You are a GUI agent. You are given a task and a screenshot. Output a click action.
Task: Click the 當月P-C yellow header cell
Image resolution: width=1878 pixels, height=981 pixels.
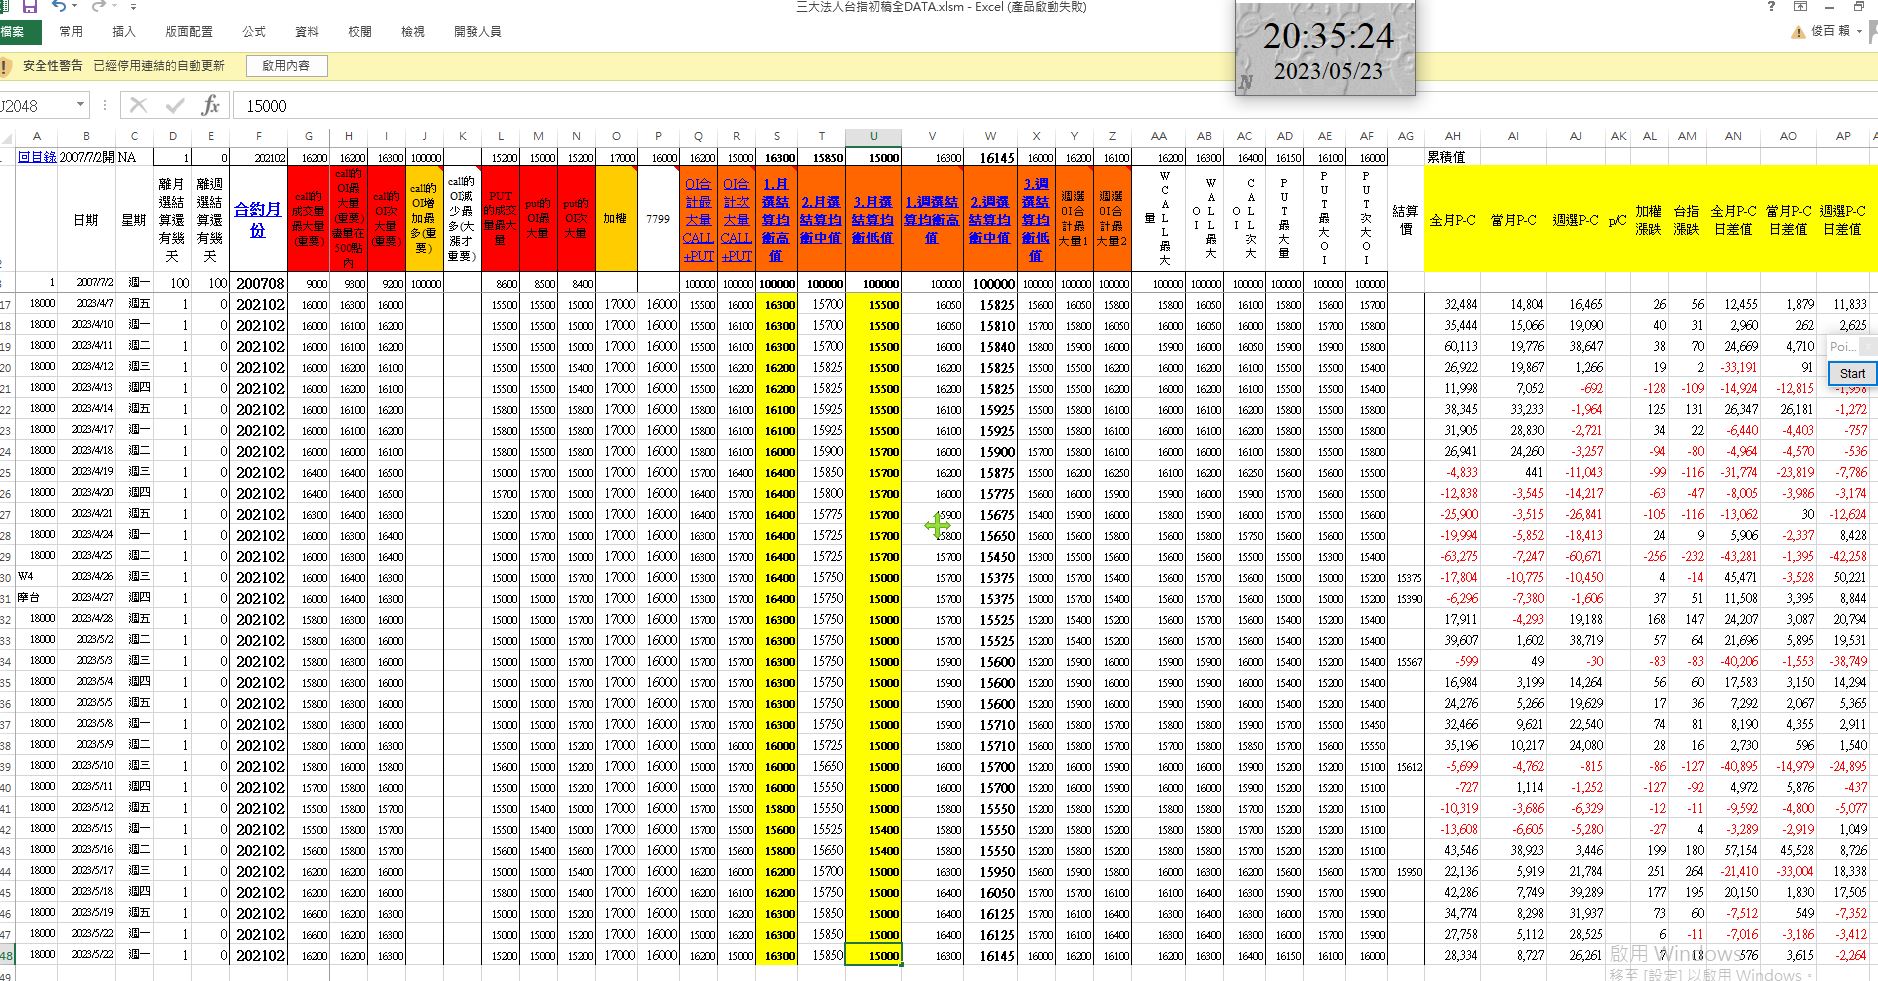click(x=1513, y=219)
